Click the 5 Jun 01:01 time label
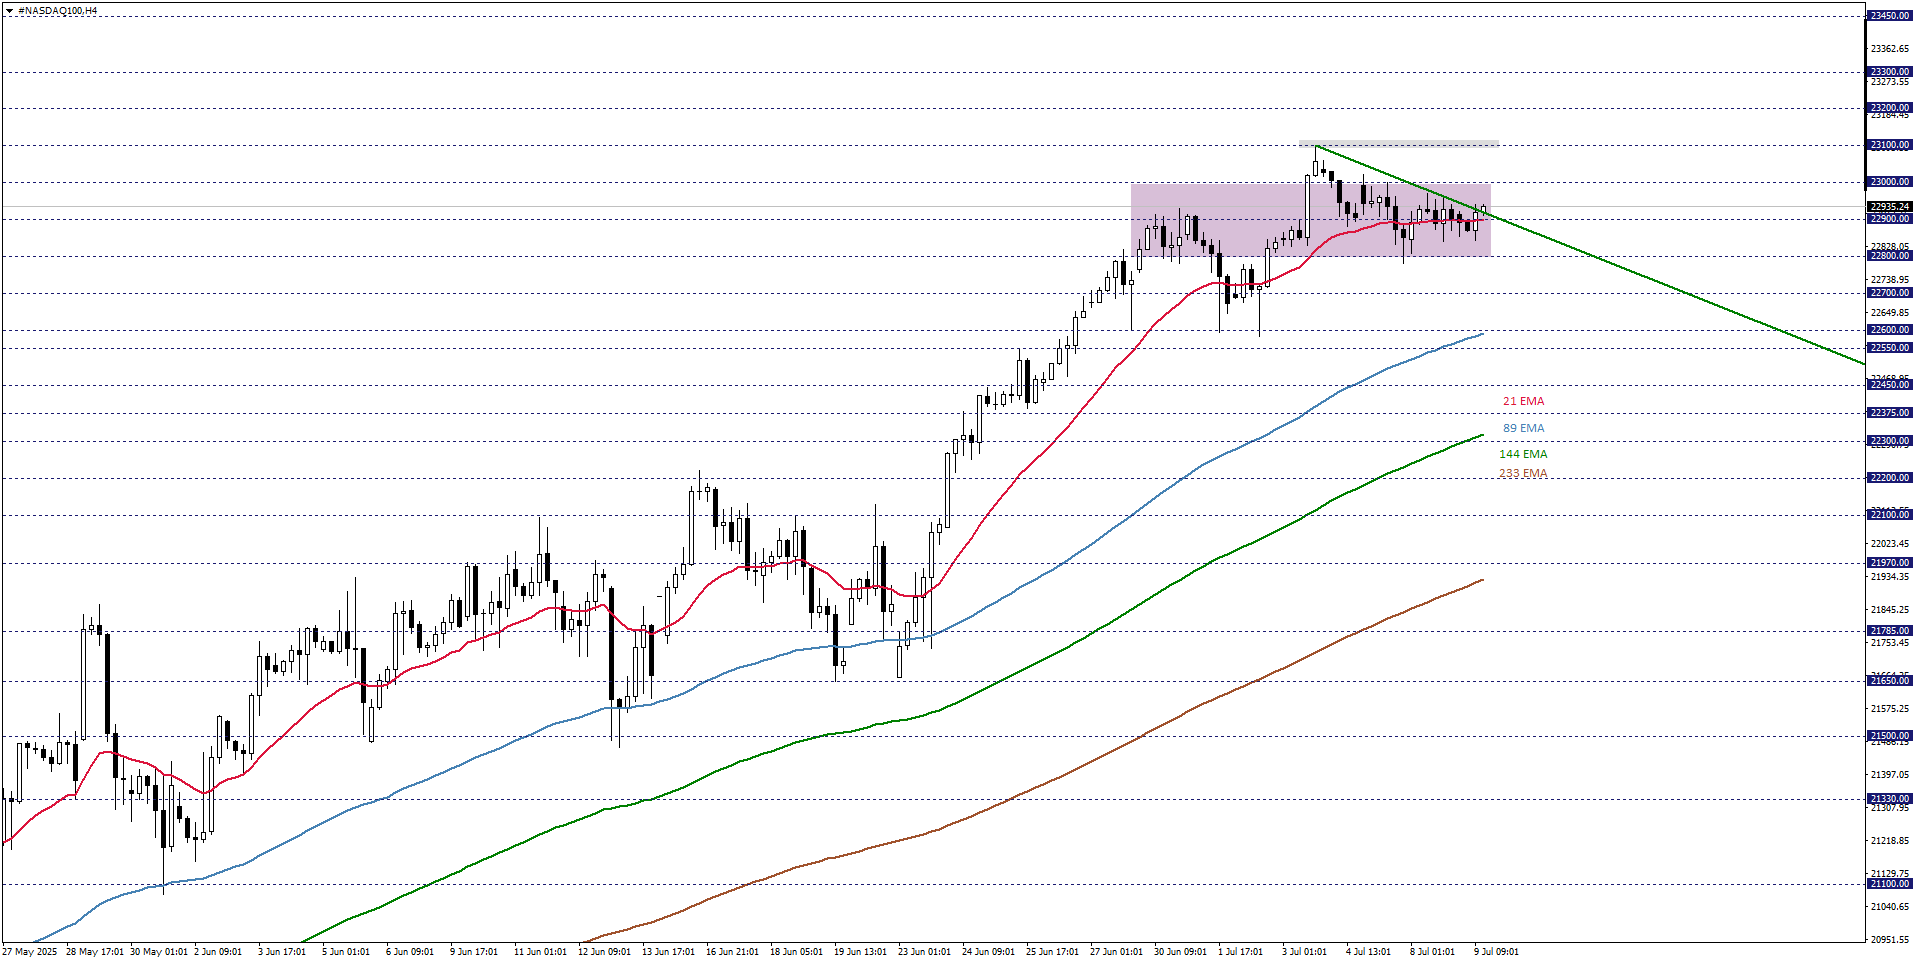Viewport: 1916px width, 963px height. (346, 952)
